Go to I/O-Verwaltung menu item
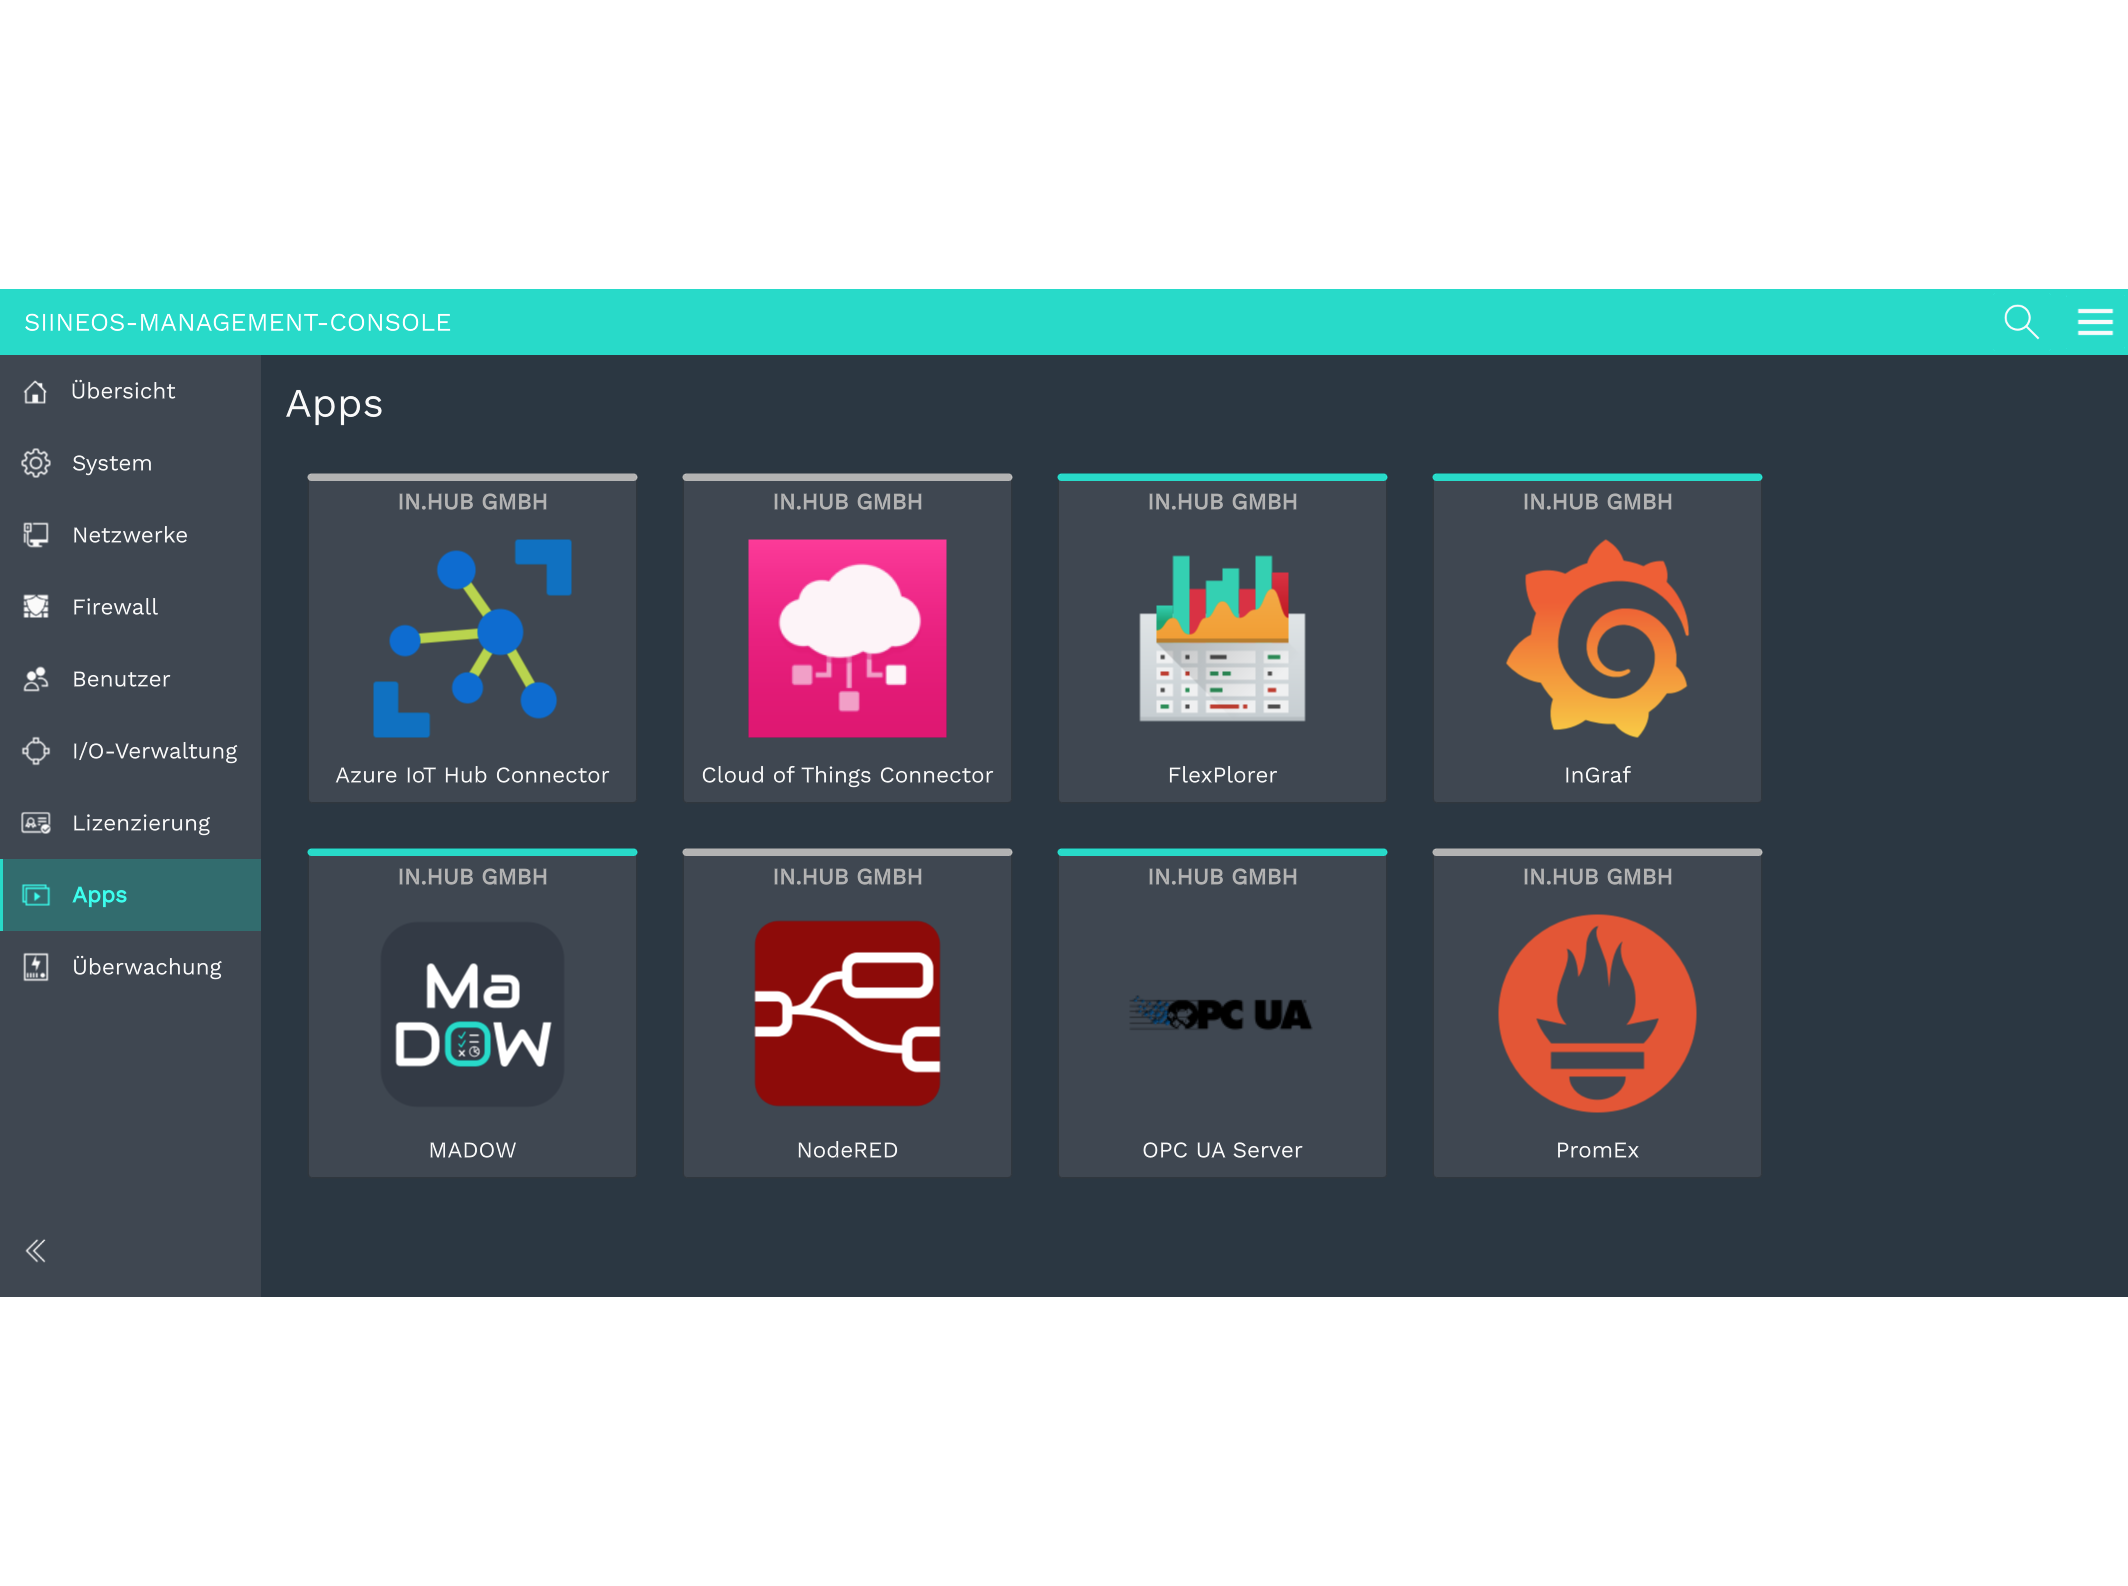Screen dimensions: 2128x1586 click(x=130, y=751)
